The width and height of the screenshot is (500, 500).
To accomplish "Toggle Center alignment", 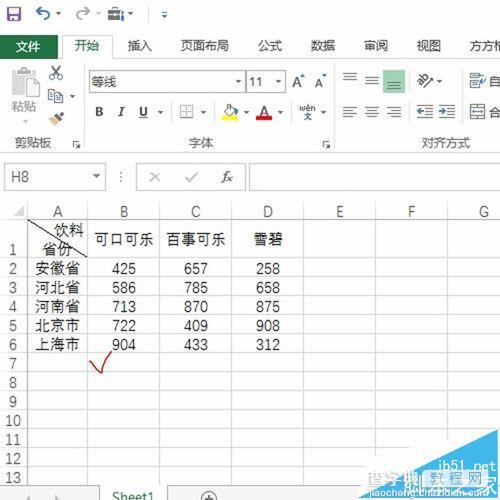I will pyautogui.click(x=372, y=112).
